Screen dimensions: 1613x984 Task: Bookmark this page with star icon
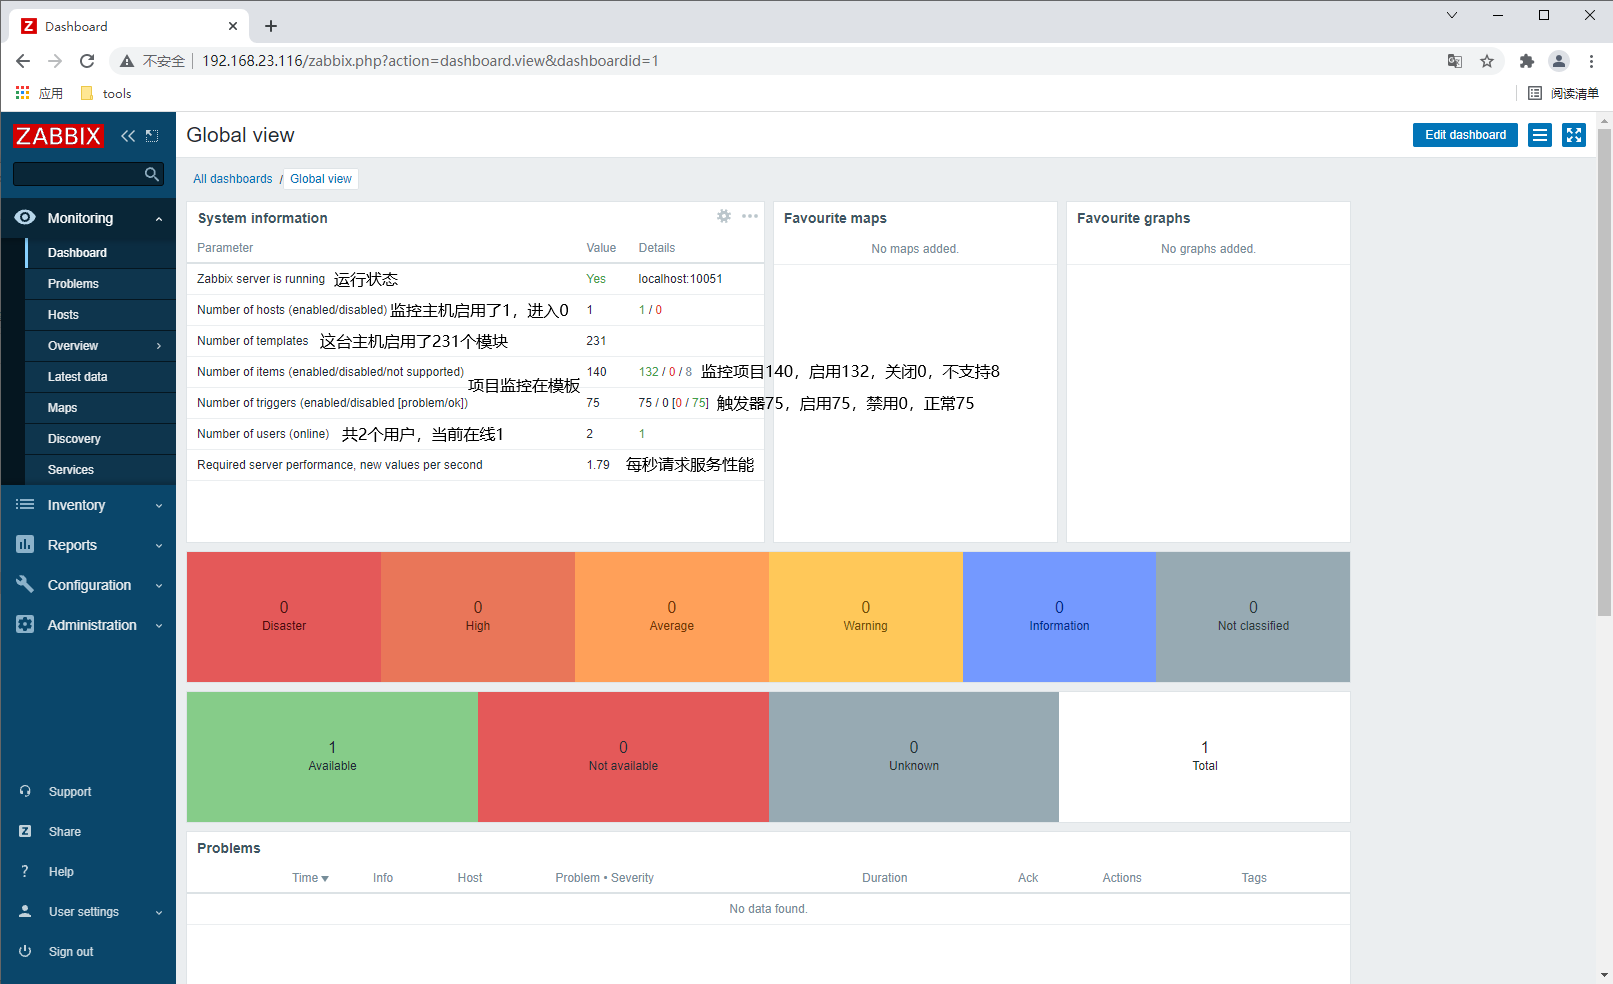coord(1487,61)
